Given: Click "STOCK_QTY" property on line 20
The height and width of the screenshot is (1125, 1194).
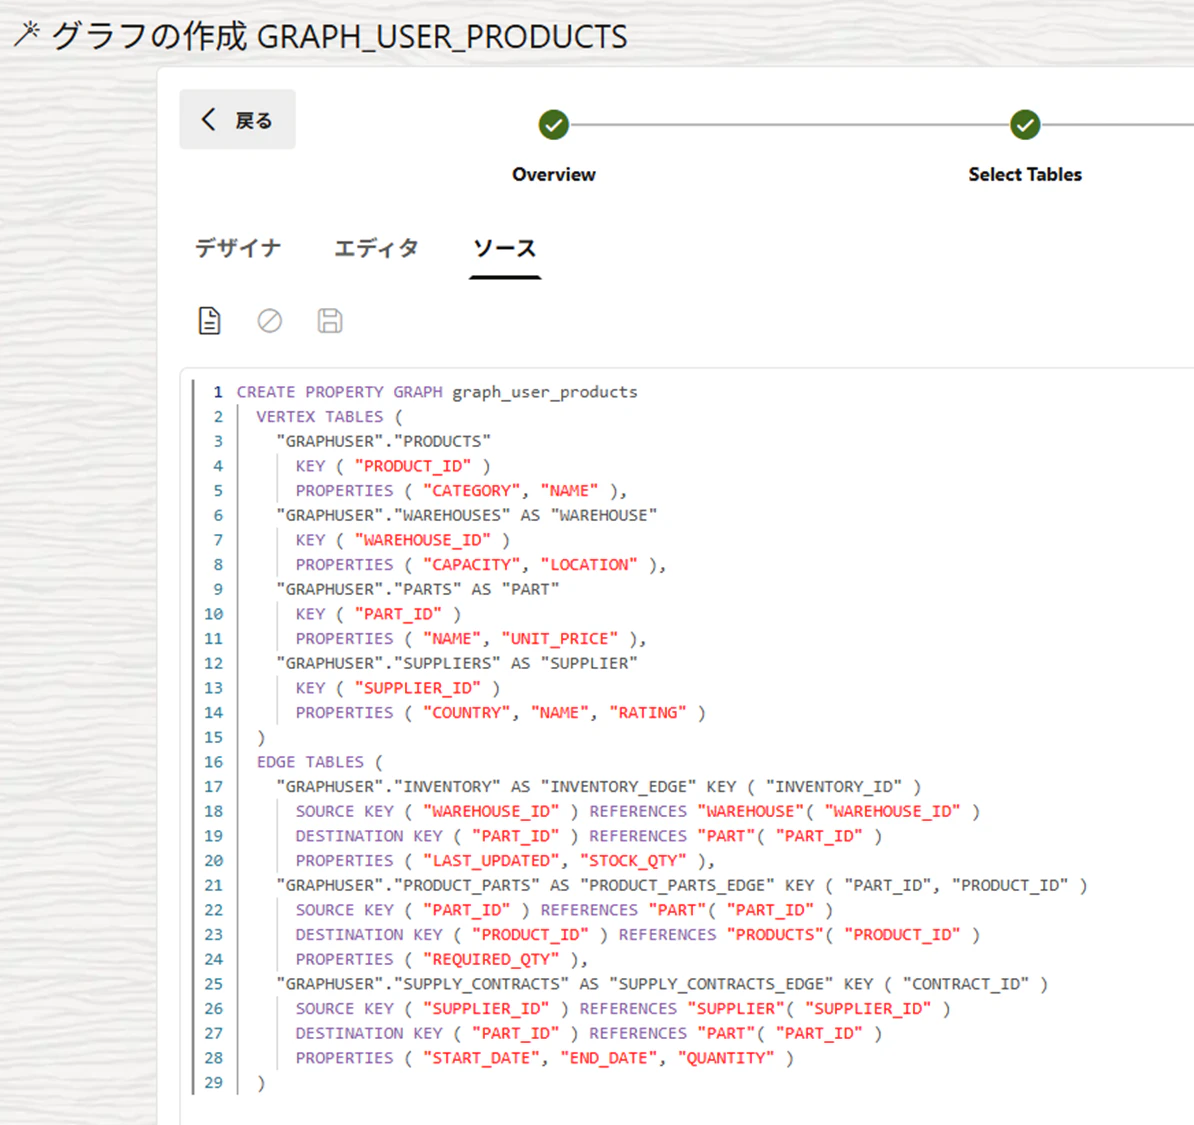Looking at the screenshot, I should point(633,861).
